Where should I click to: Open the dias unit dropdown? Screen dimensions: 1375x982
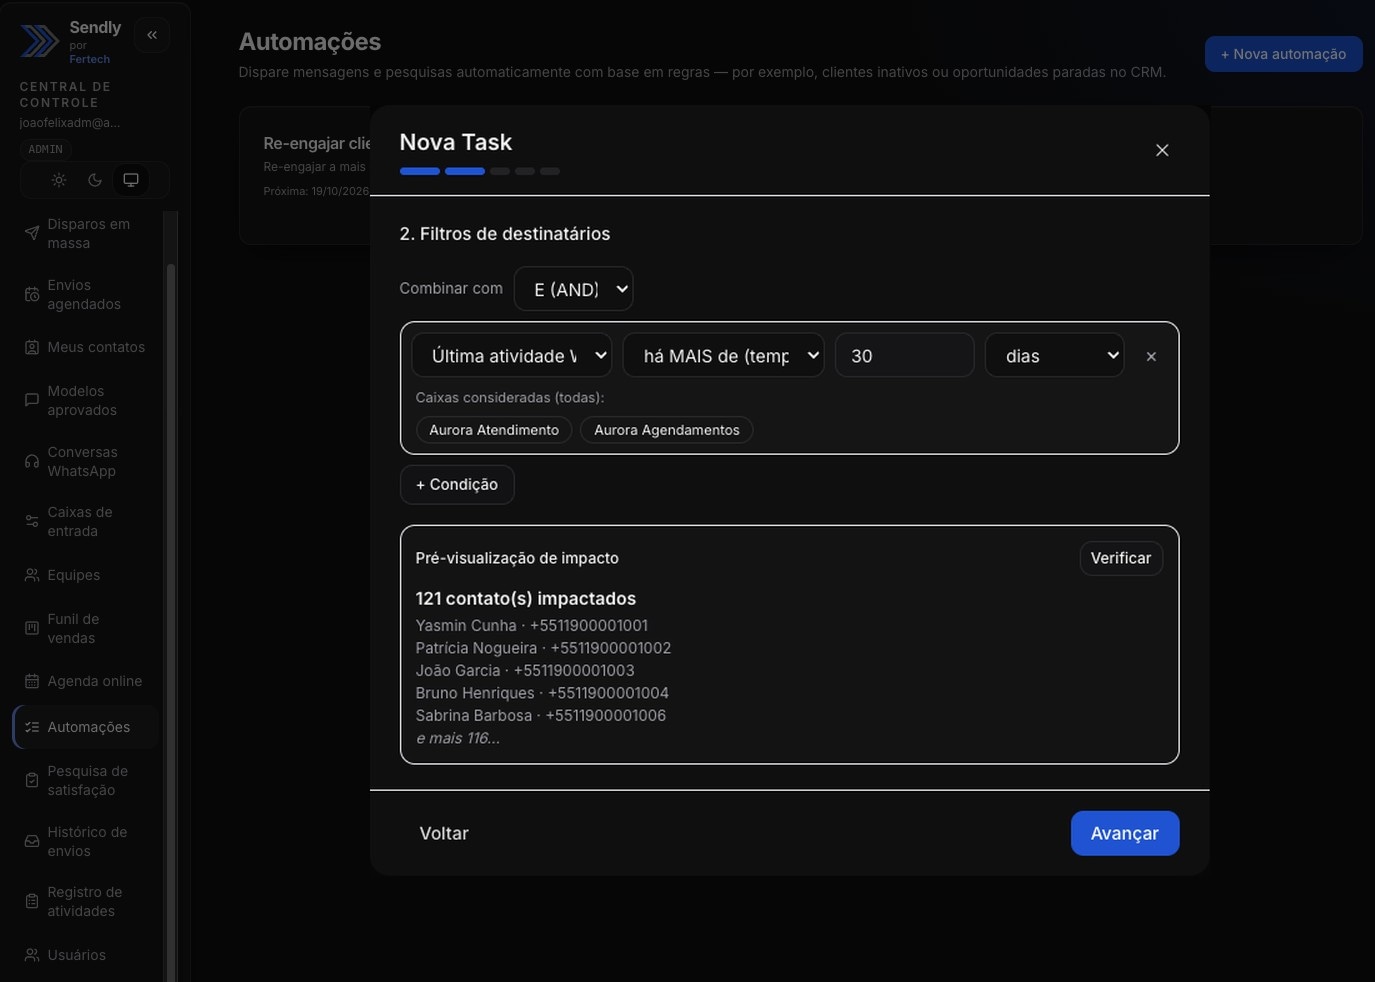1054,355
